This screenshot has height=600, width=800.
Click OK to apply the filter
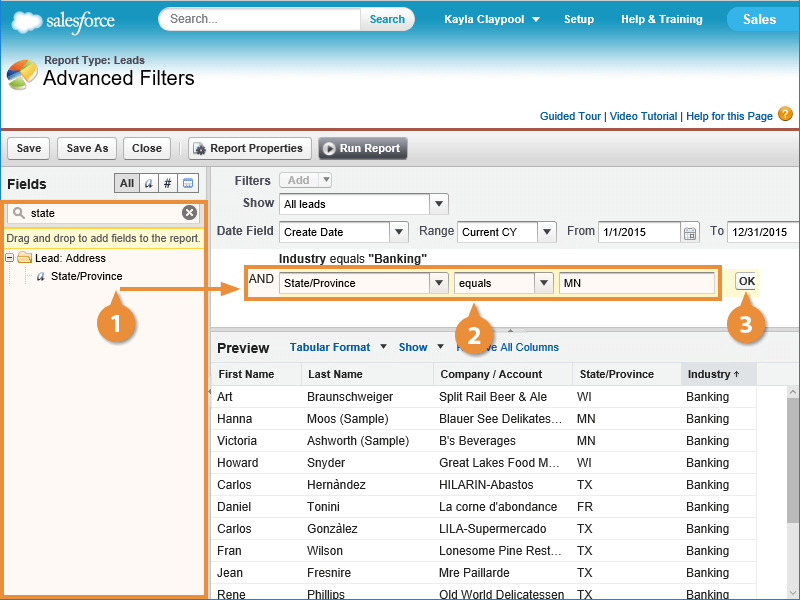pyautogui.click(x=746, y=281)
